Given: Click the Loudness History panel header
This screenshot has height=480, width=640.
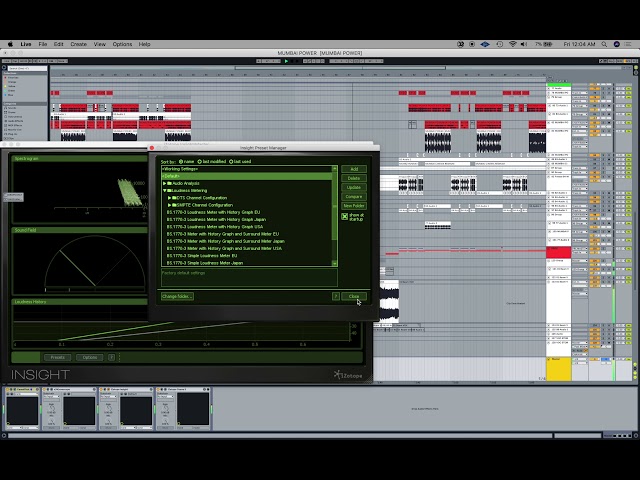Looking at the screenshot, I should pyautogui.click(x=80, y=302).
